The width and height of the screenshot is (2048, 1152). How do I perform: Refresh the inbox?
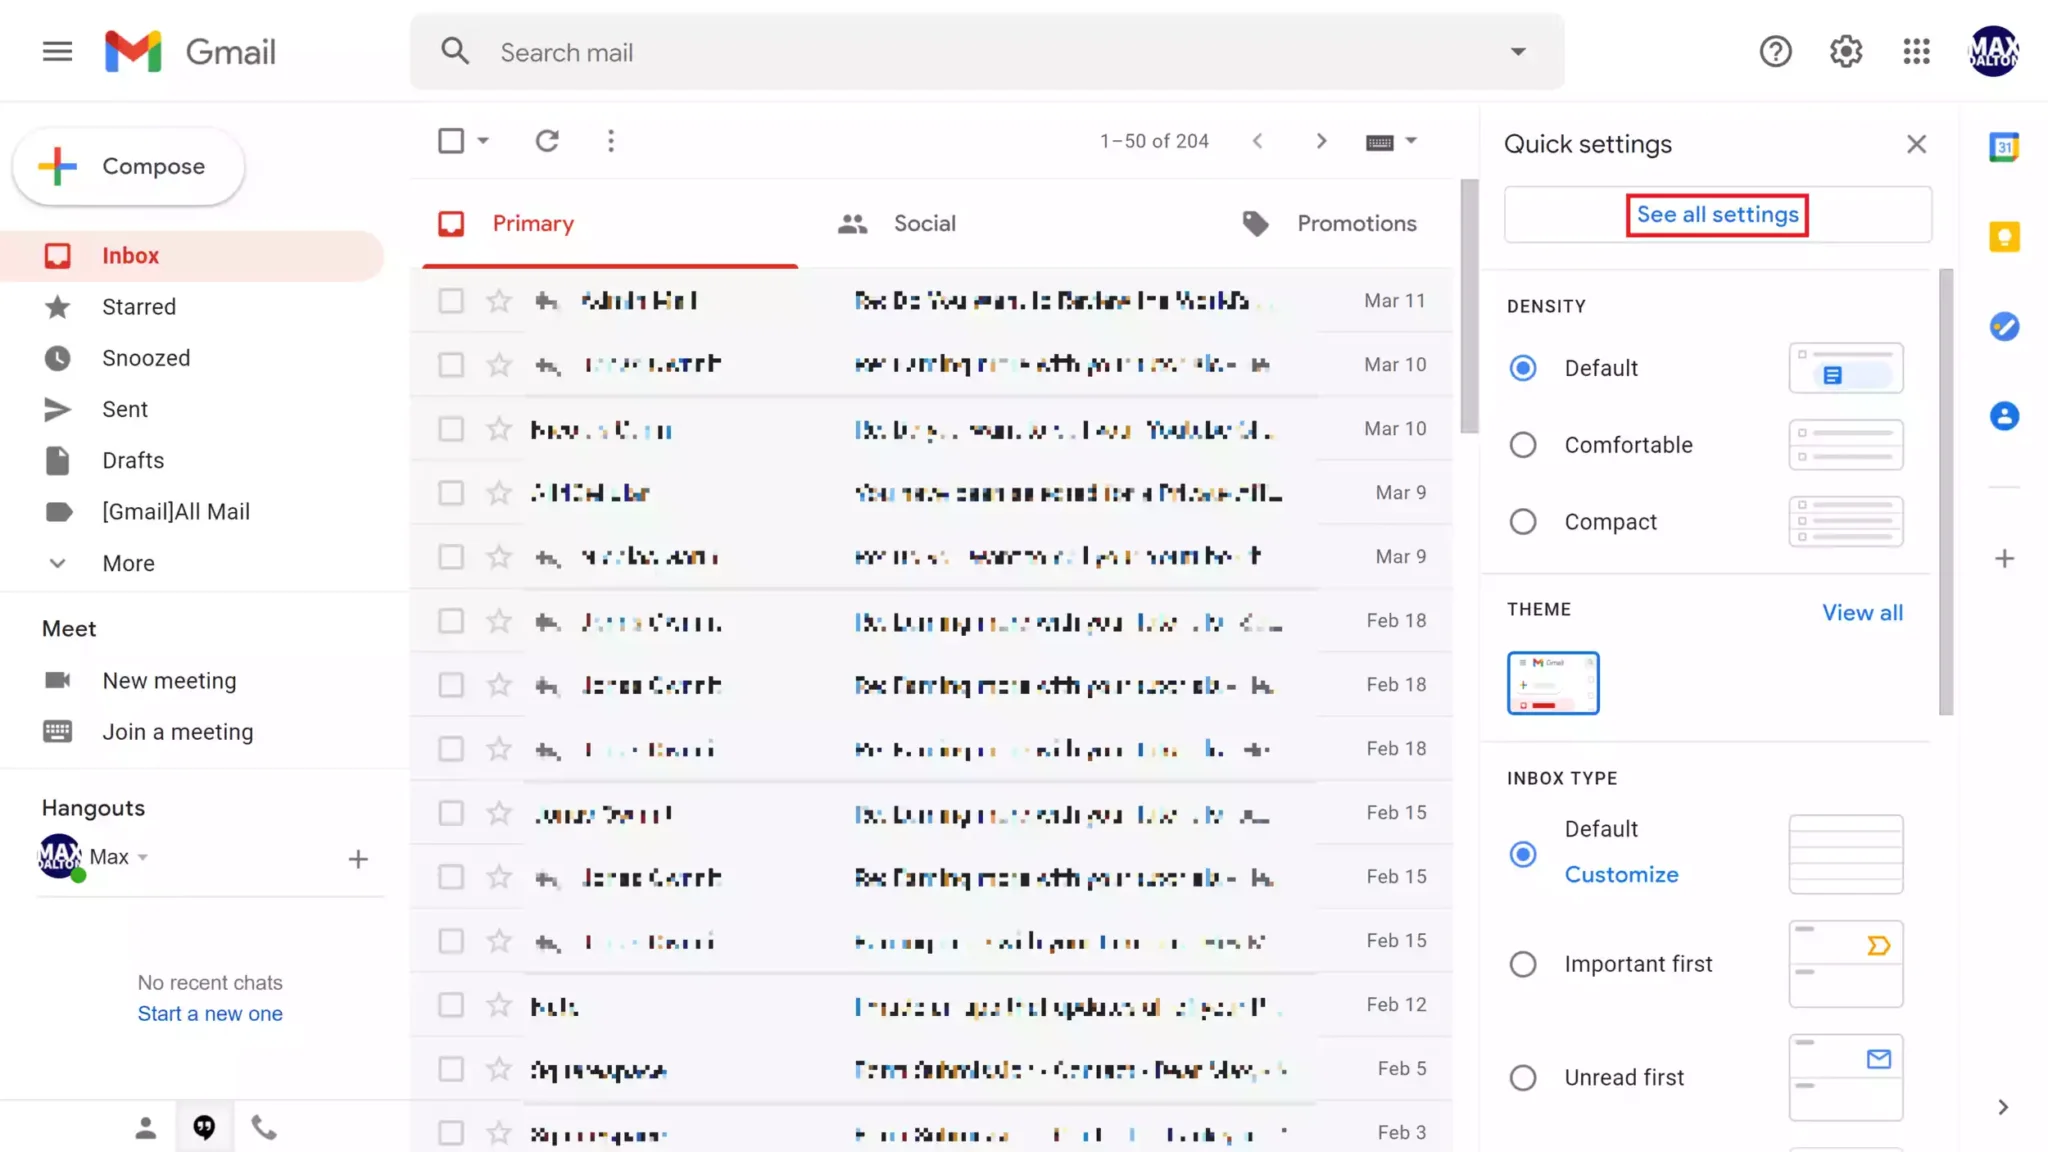[546, 141]
